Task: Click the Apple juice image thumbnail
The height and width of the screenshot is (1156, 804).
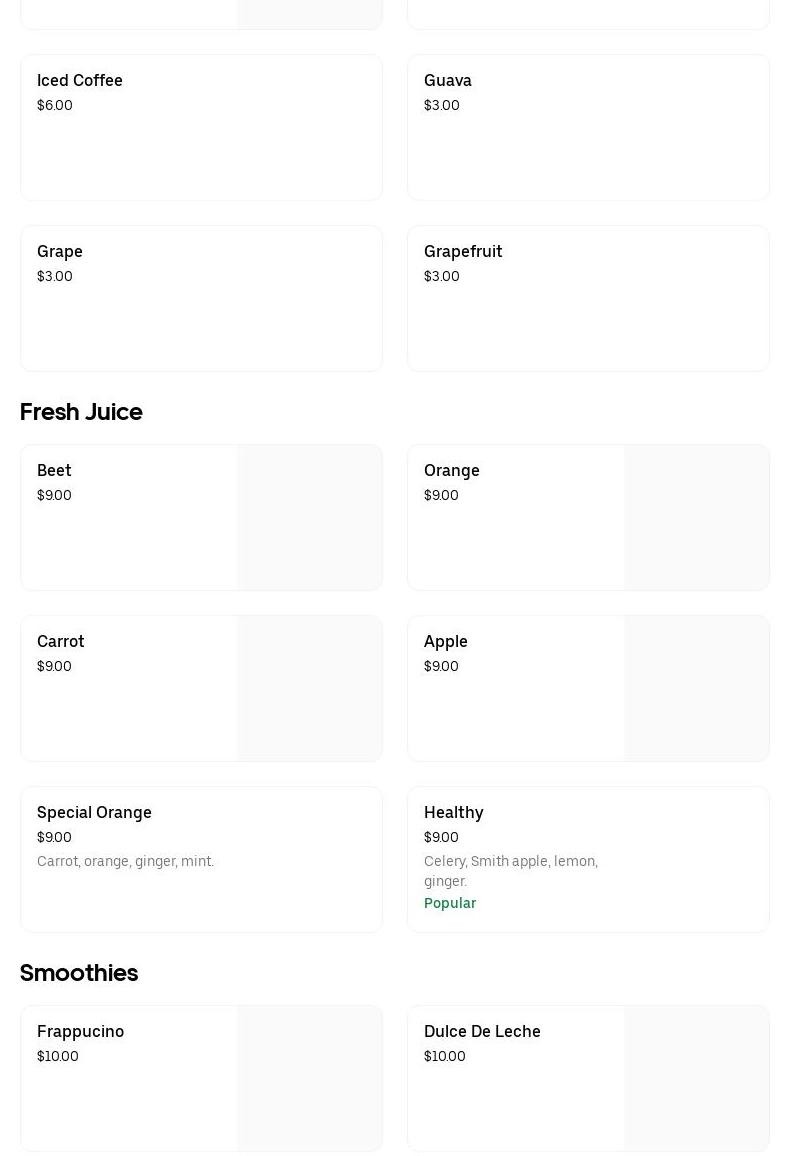Action: coord(696,689)
